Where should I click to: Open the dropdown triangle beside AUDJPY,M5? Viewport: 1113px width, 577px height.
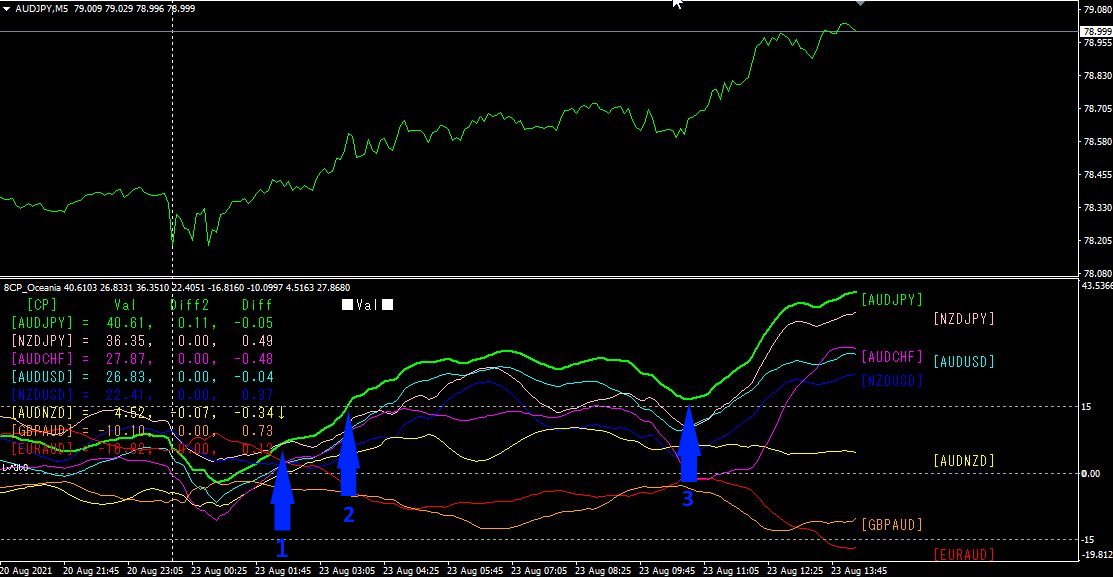coord(6,9)
